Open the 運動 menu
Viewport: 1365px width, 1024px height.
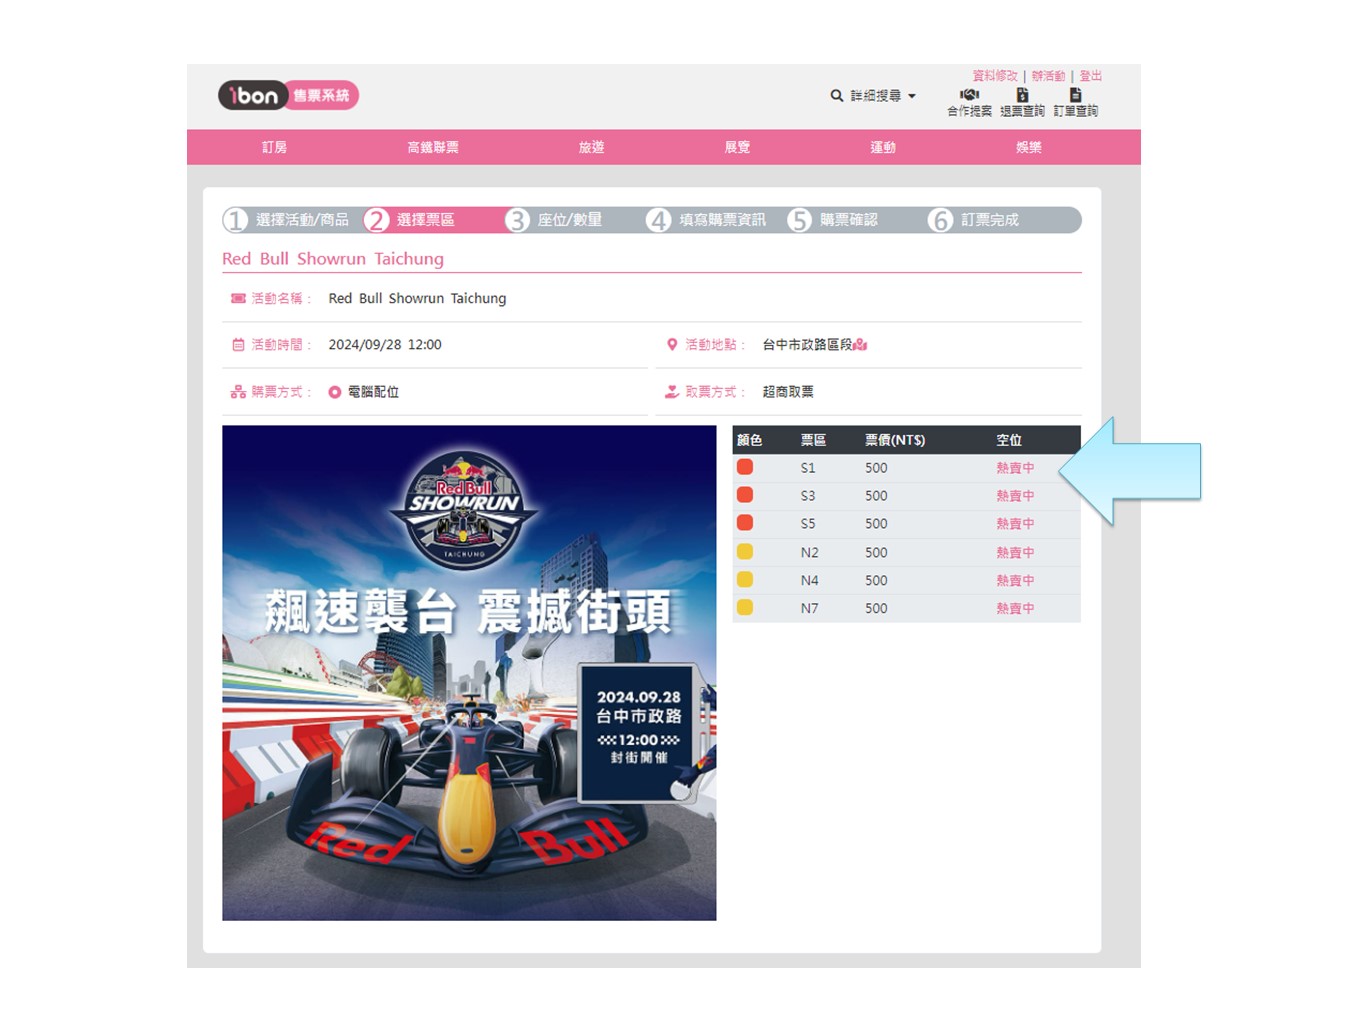point(883,147)
